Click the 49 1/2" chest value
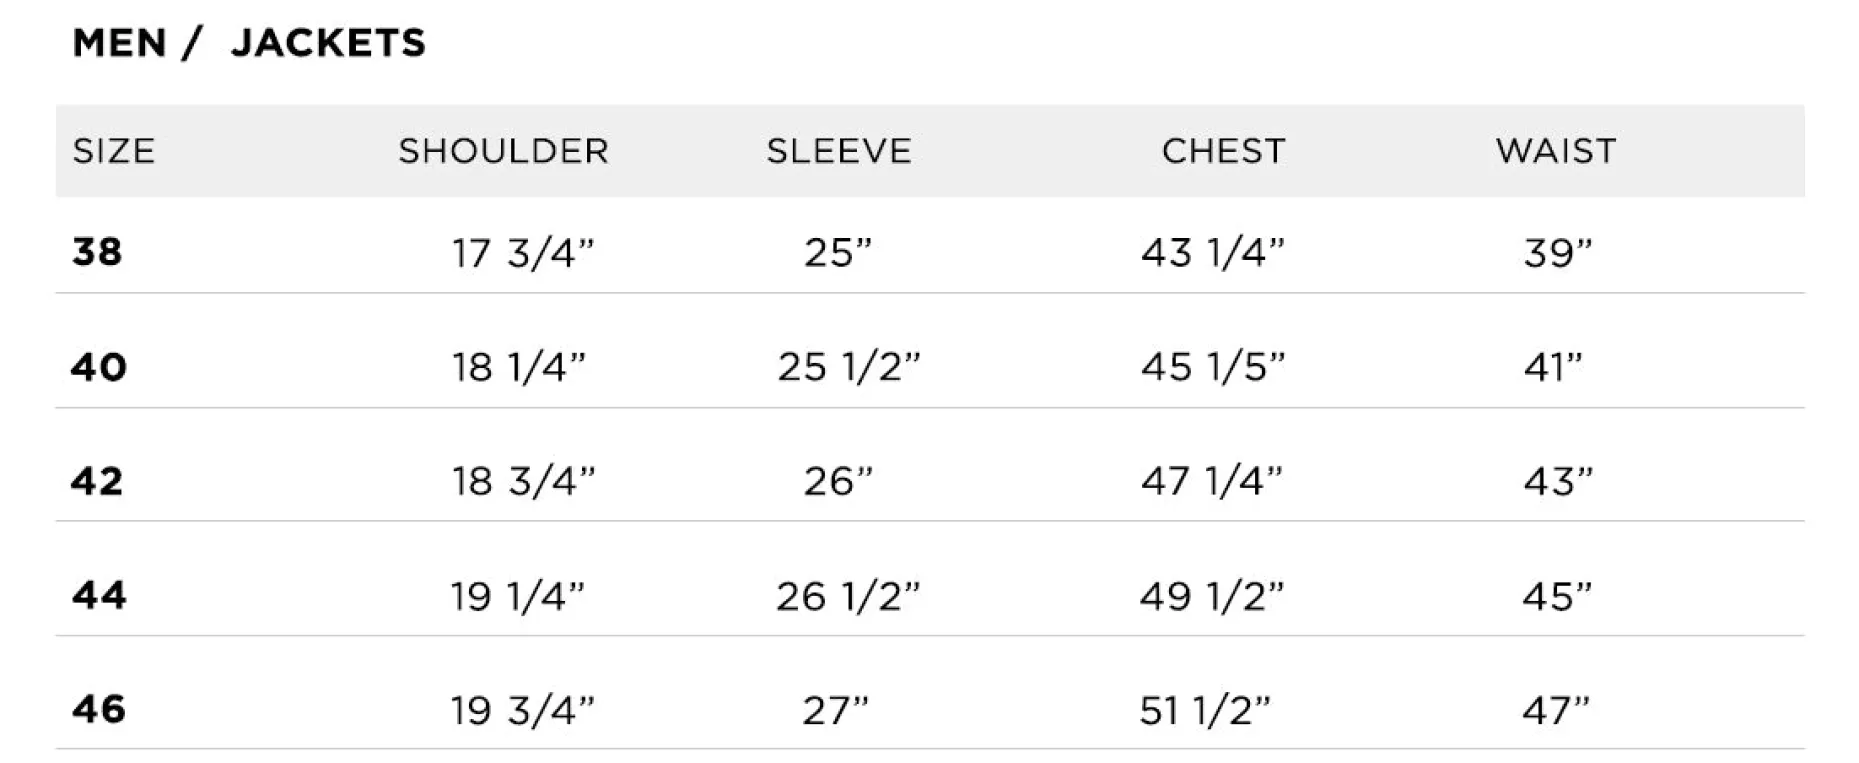Viewport: 1859px width, 763px height. [x=1211, y=597]
